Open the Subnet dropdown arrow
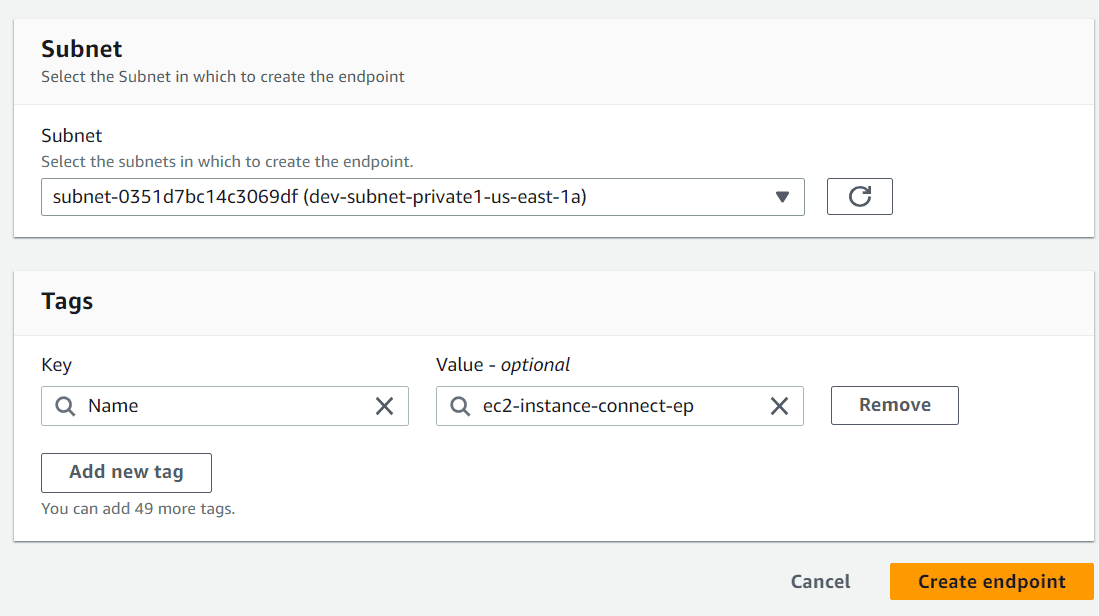This screenshot has width=1099, height=616. click(x=782, y=197)
